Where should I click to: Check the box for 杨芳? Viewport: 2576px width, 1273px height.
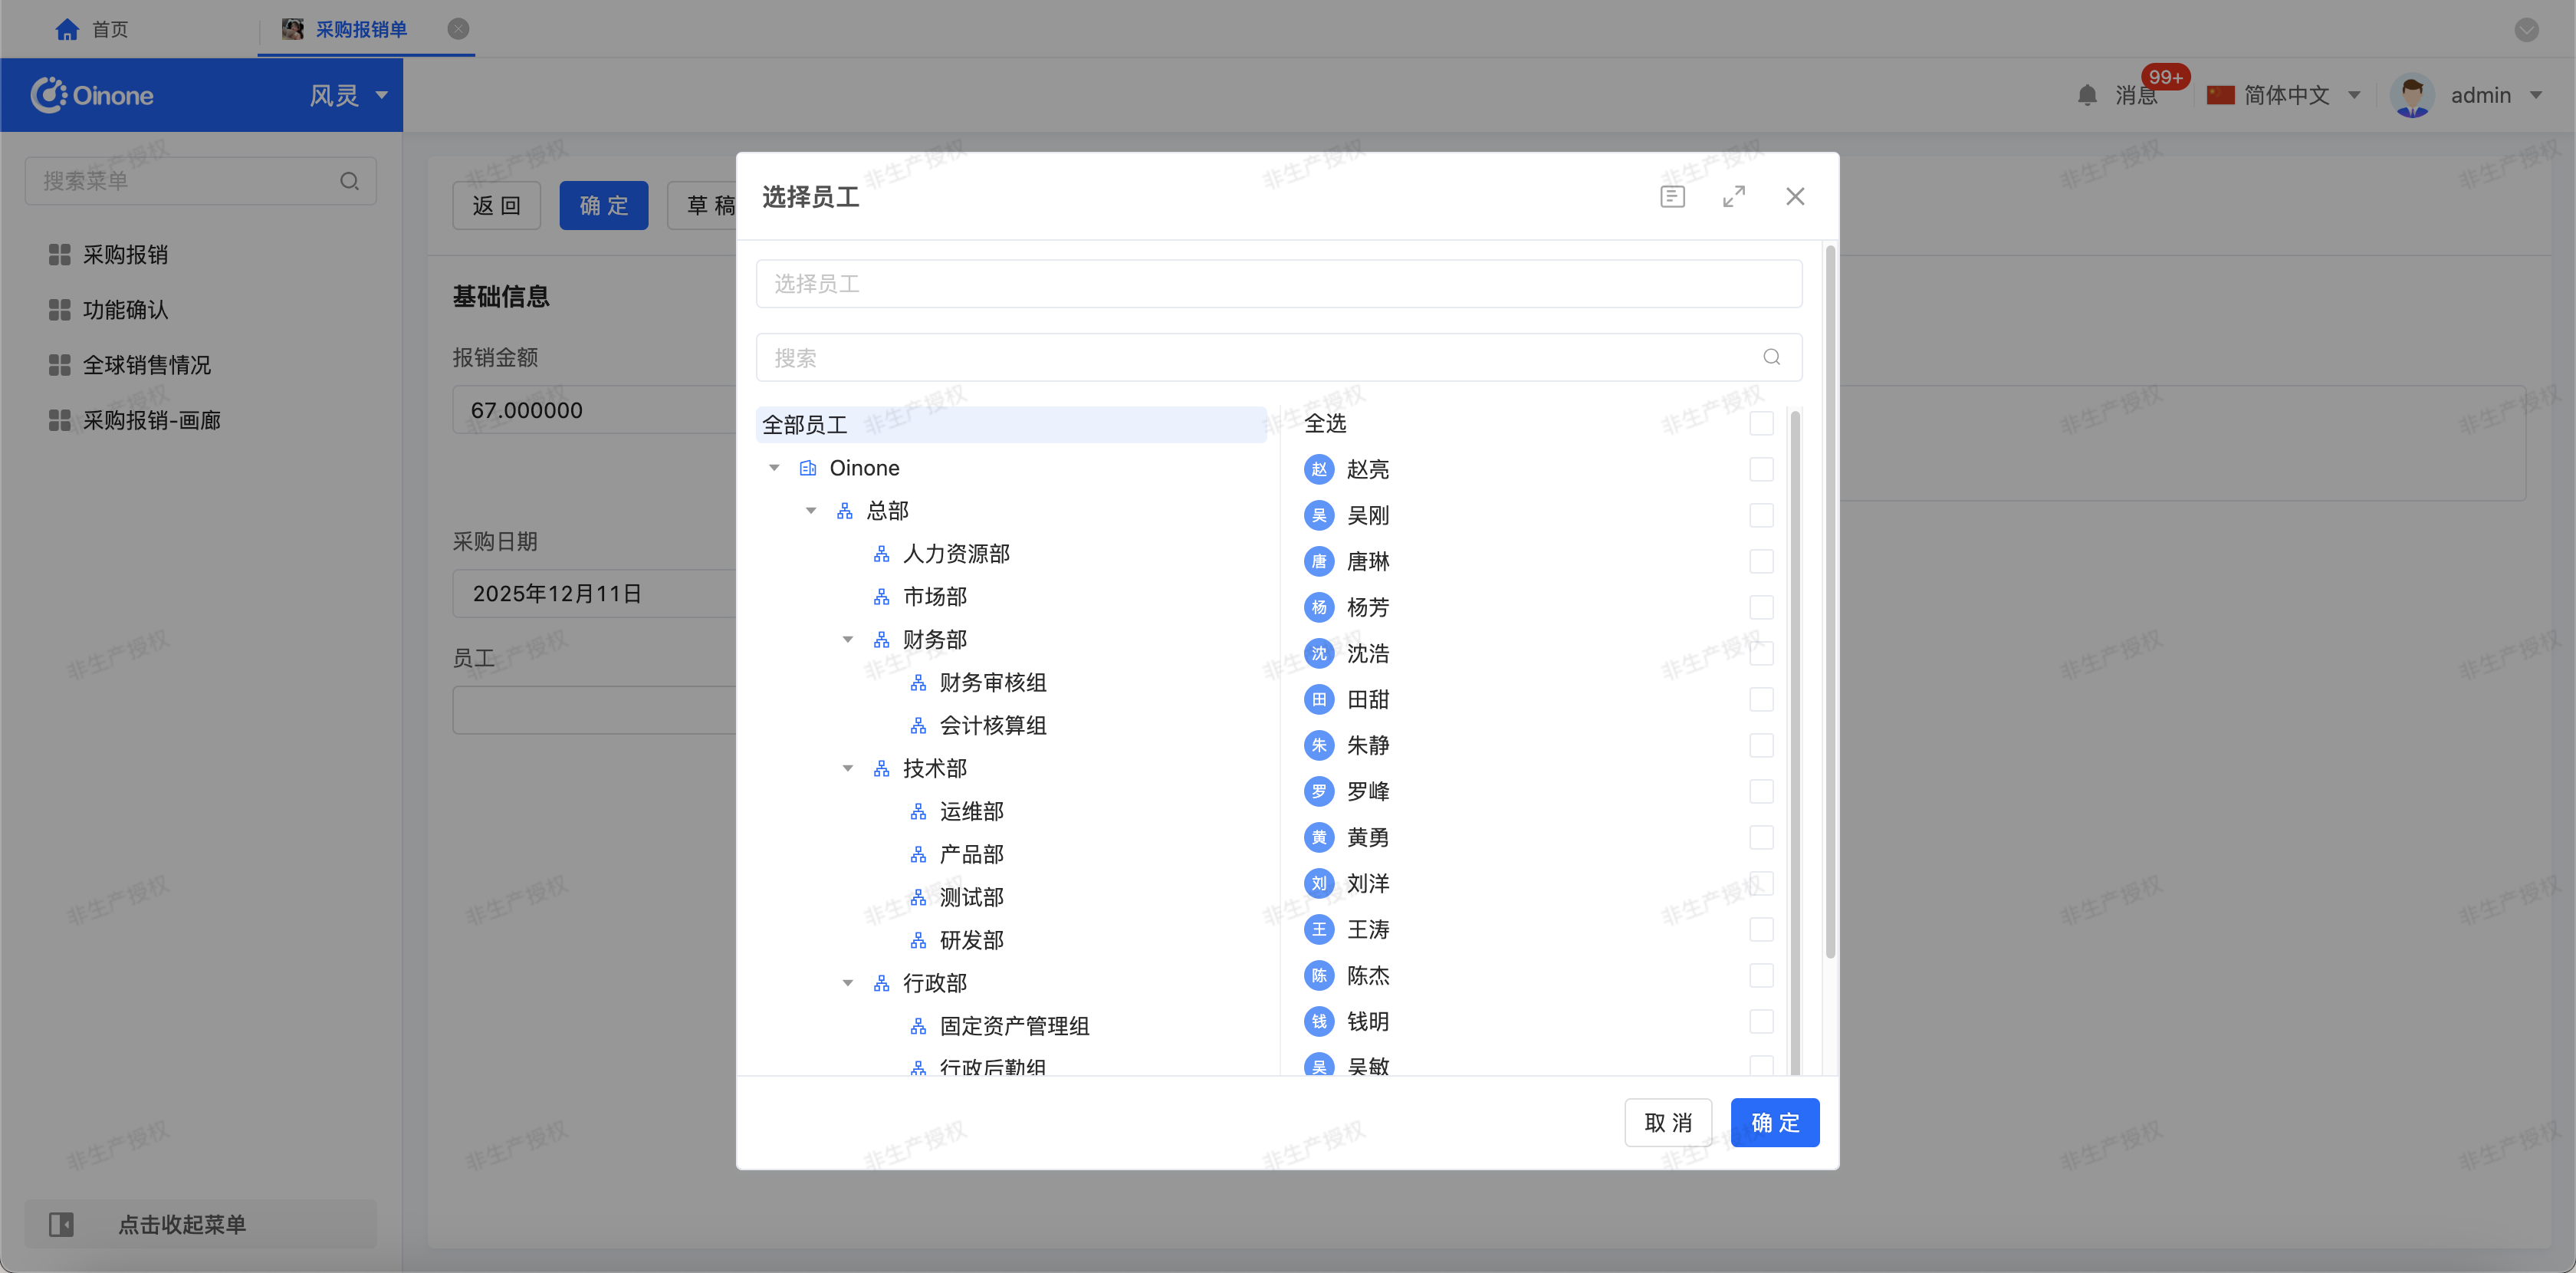[1761, 607]
